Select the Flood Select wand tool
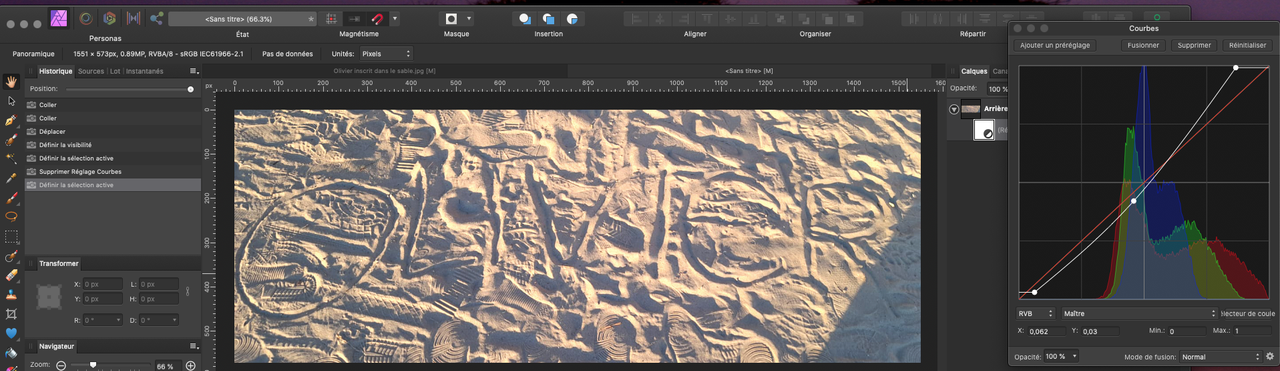This screenshot has height=371, width=1280. coord(11,158)
